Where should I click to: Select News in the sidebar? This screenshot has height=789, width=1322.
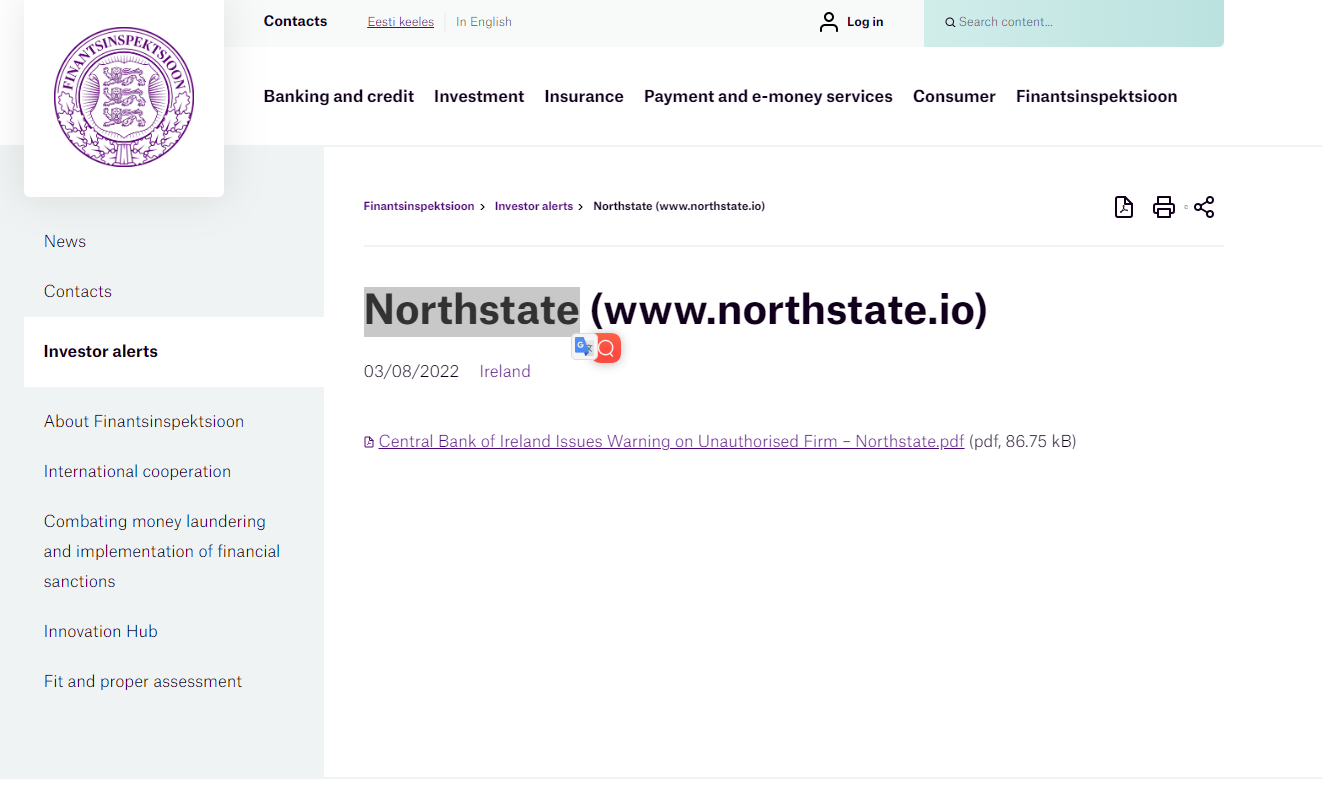click(x=65, y=241)
